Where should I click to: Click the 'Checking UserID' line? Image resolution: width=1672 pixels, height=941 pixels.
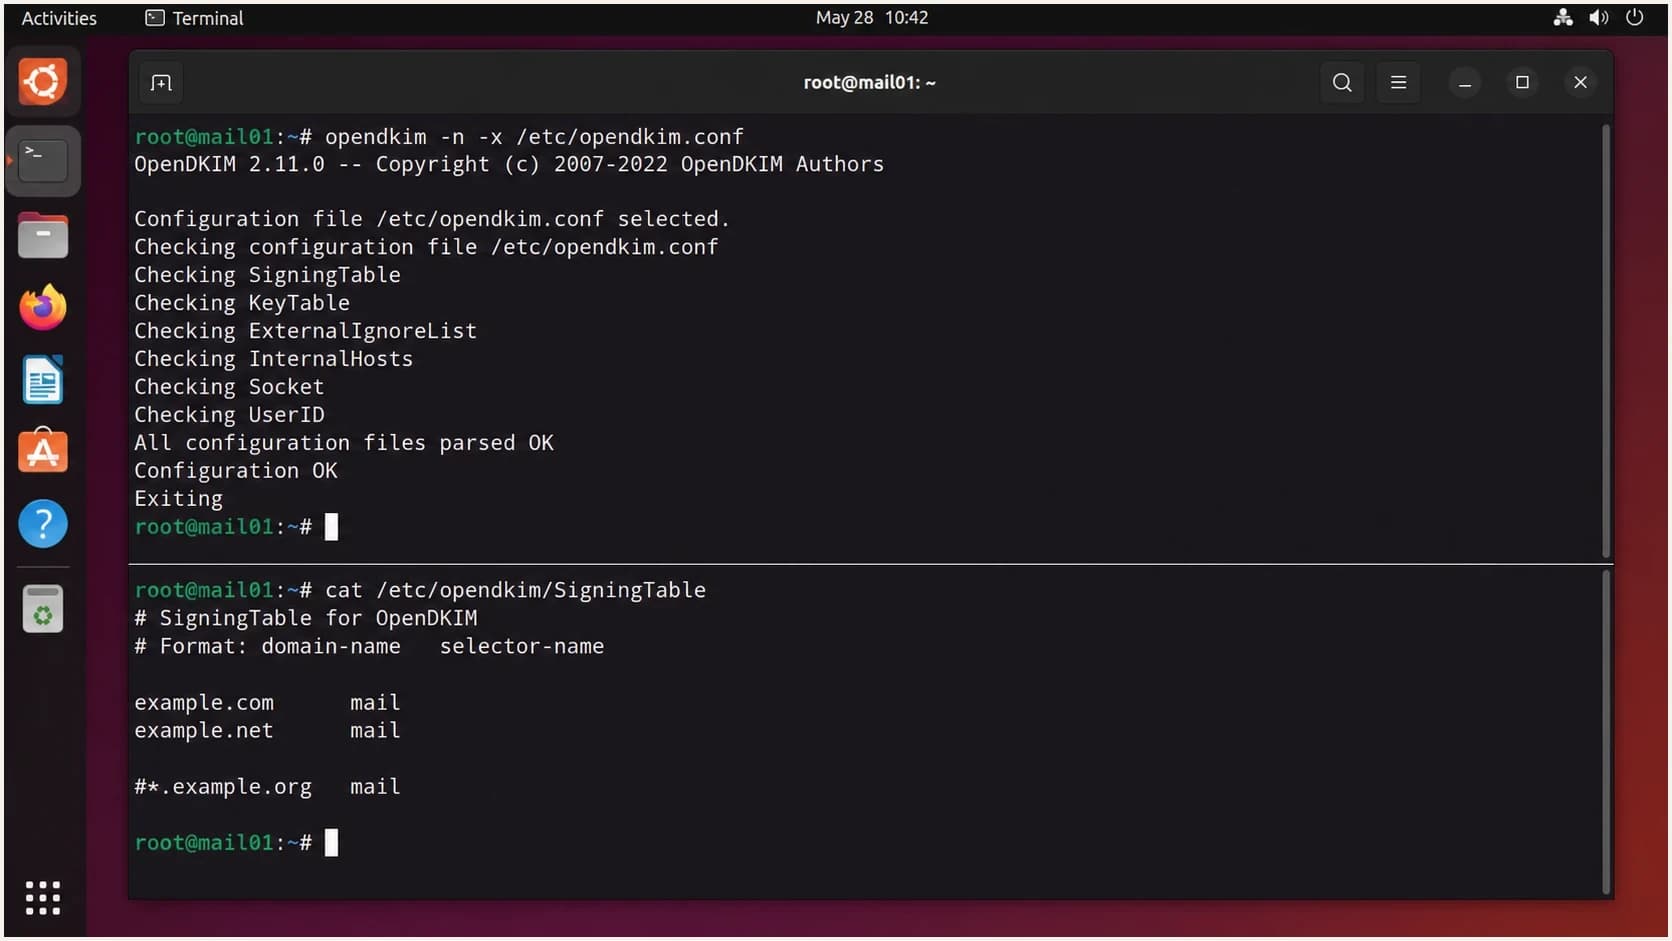(229, 415)
